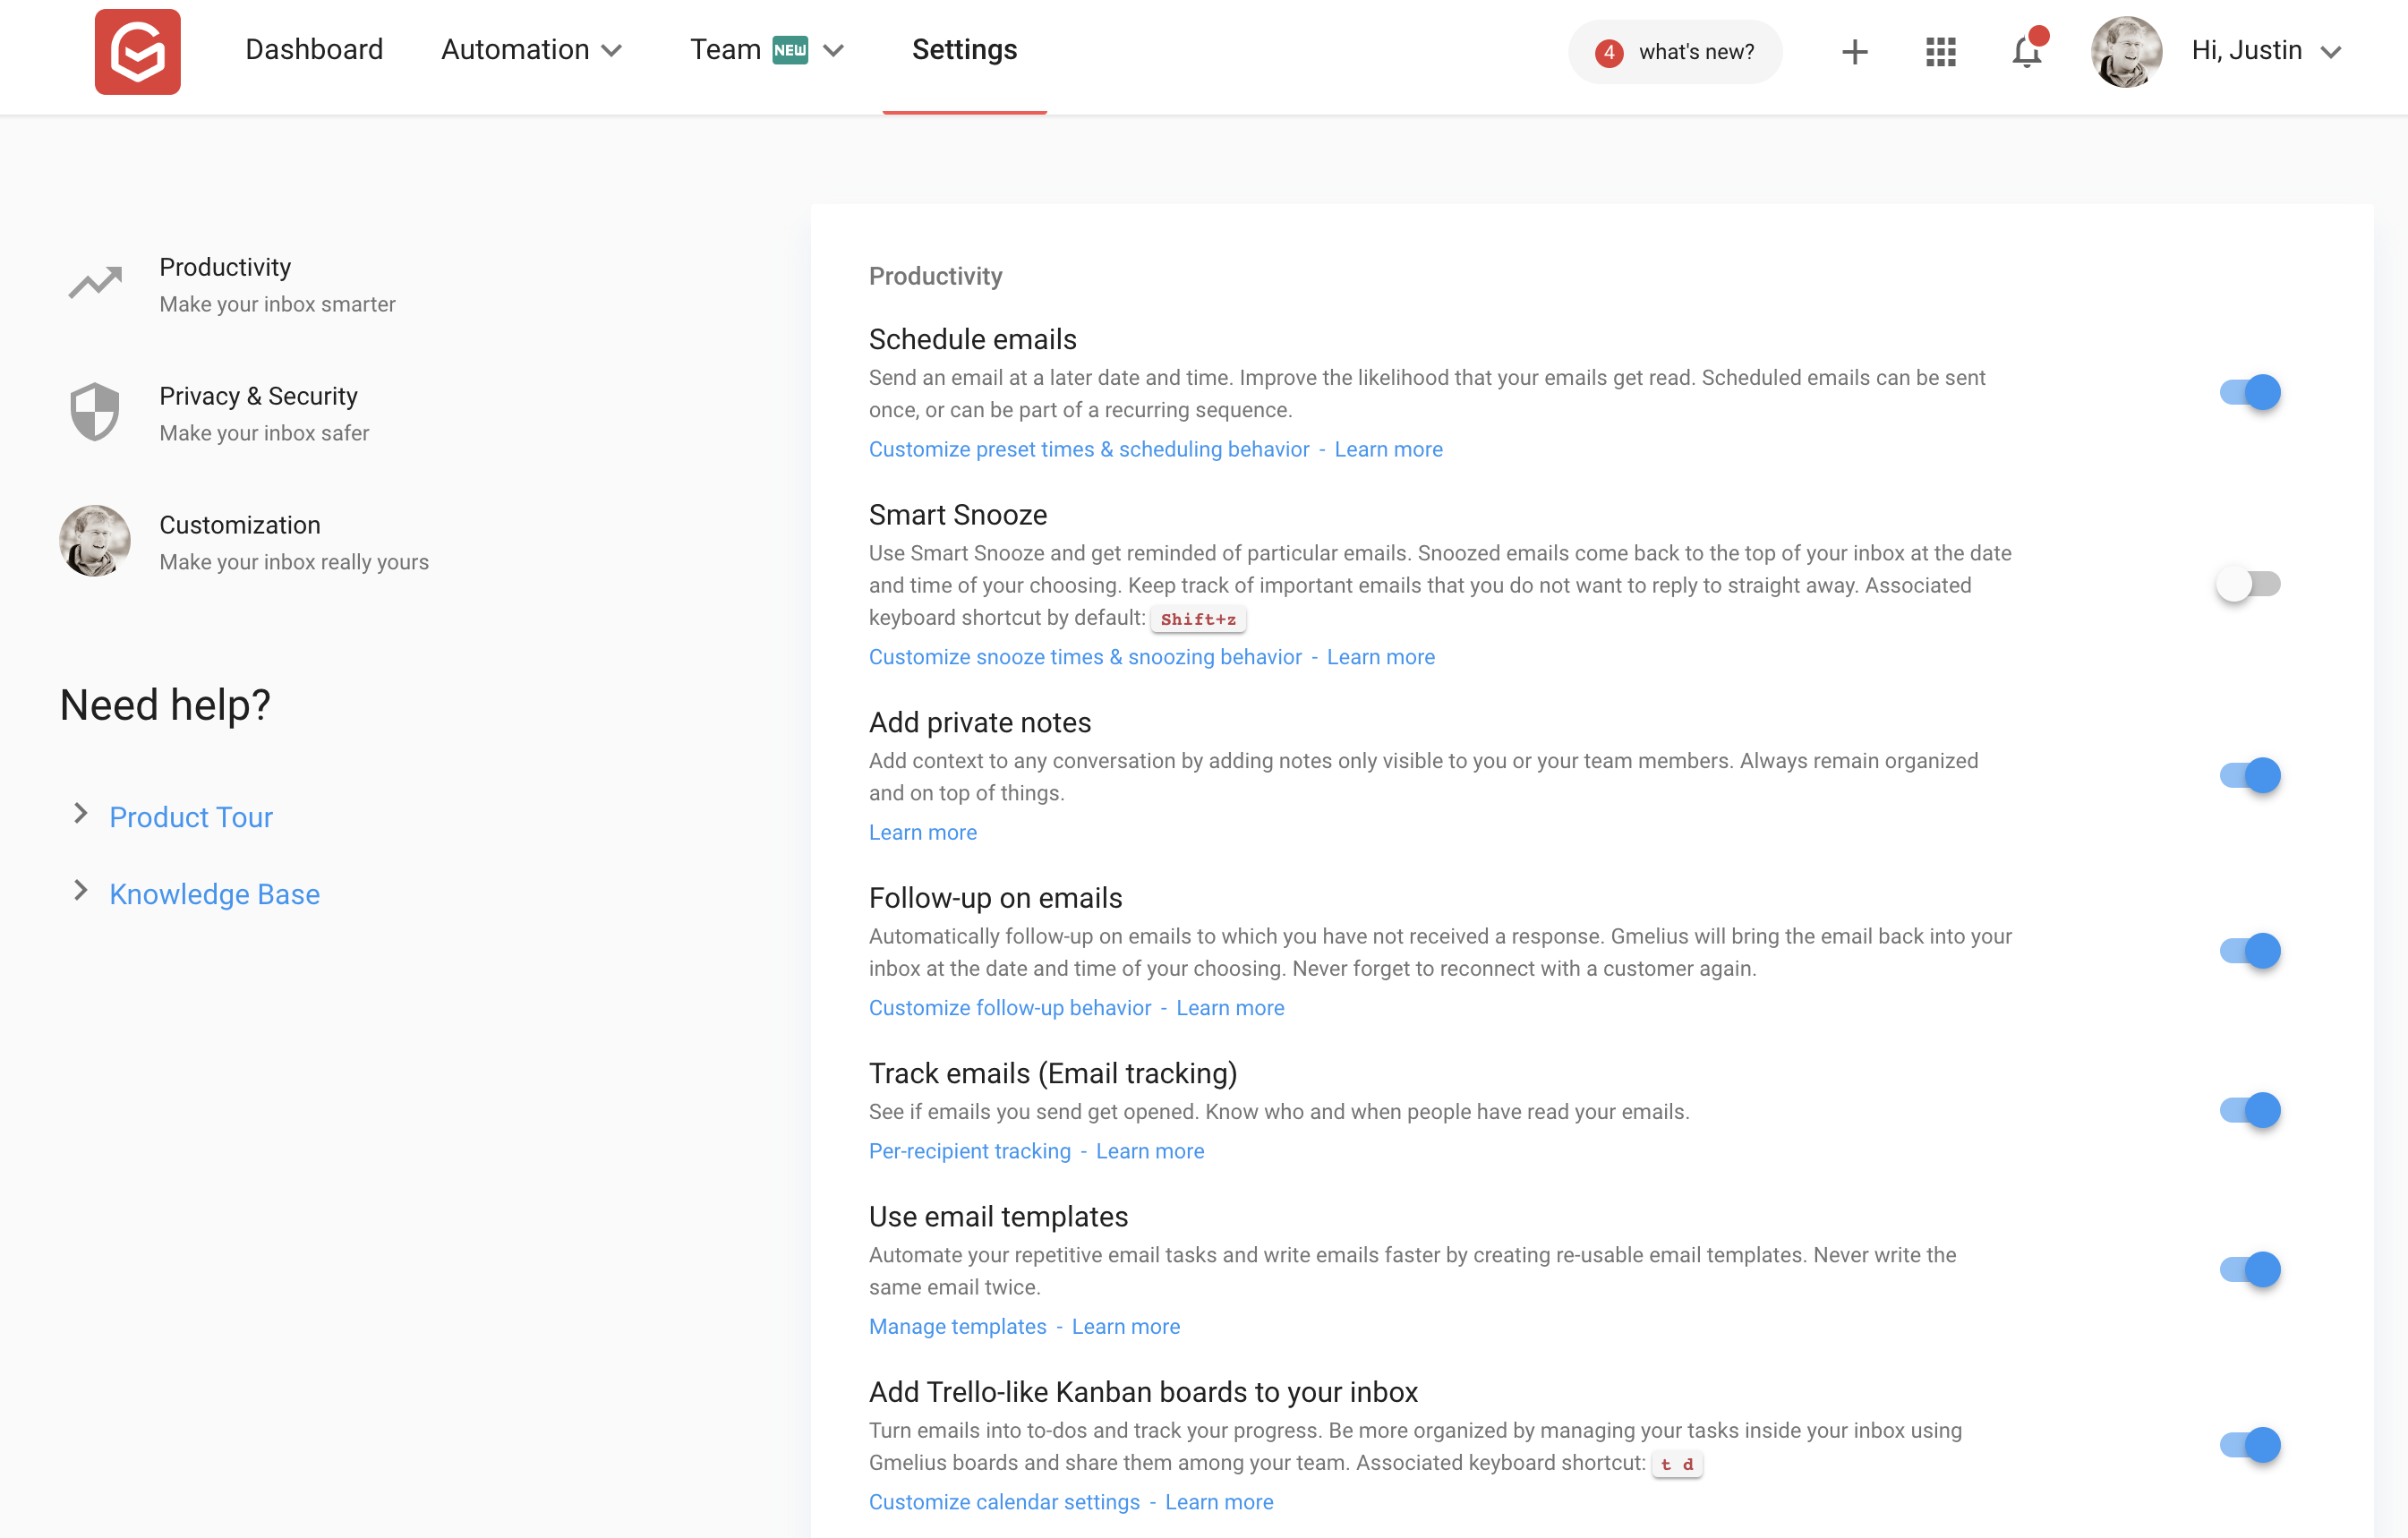Click Learn more under Follow-up on emails
The height and width of the screenshot is (1538, 2408).
click(x=1230, y=1009)
